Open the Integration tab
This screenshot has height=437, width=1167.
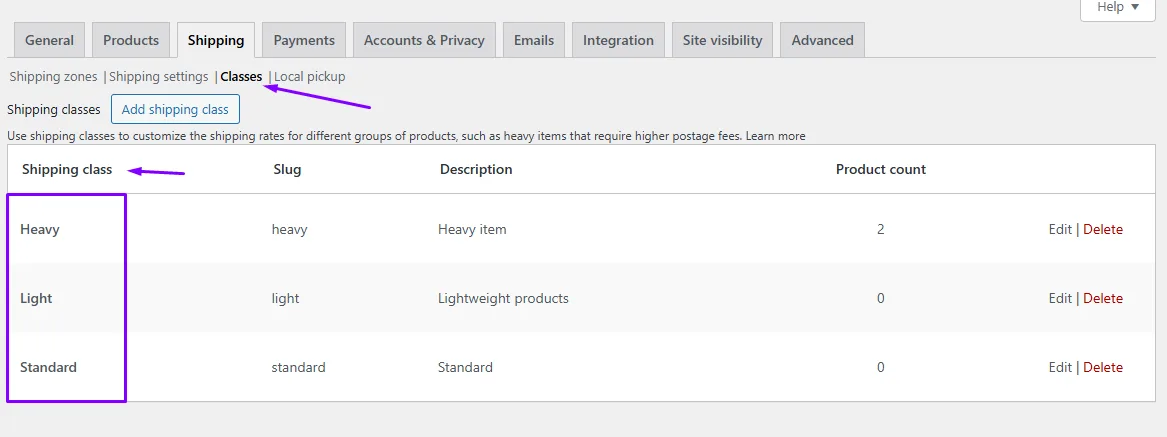pyautogui.click(x=618, y=40)
